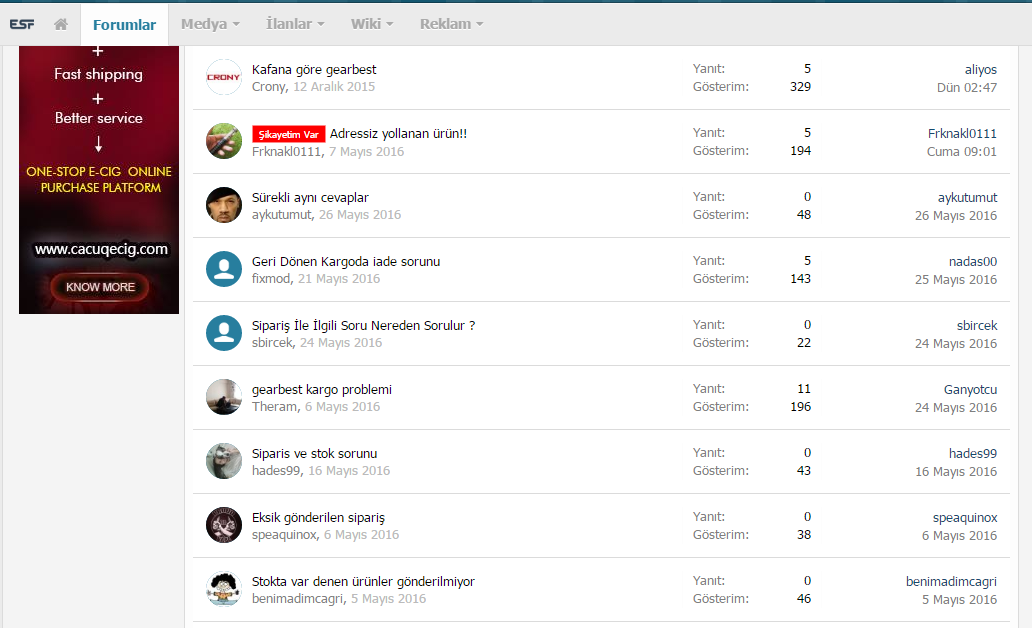Select the Forumlar tab
Viewport: 1032px width, 628px height.
point(124,25)
